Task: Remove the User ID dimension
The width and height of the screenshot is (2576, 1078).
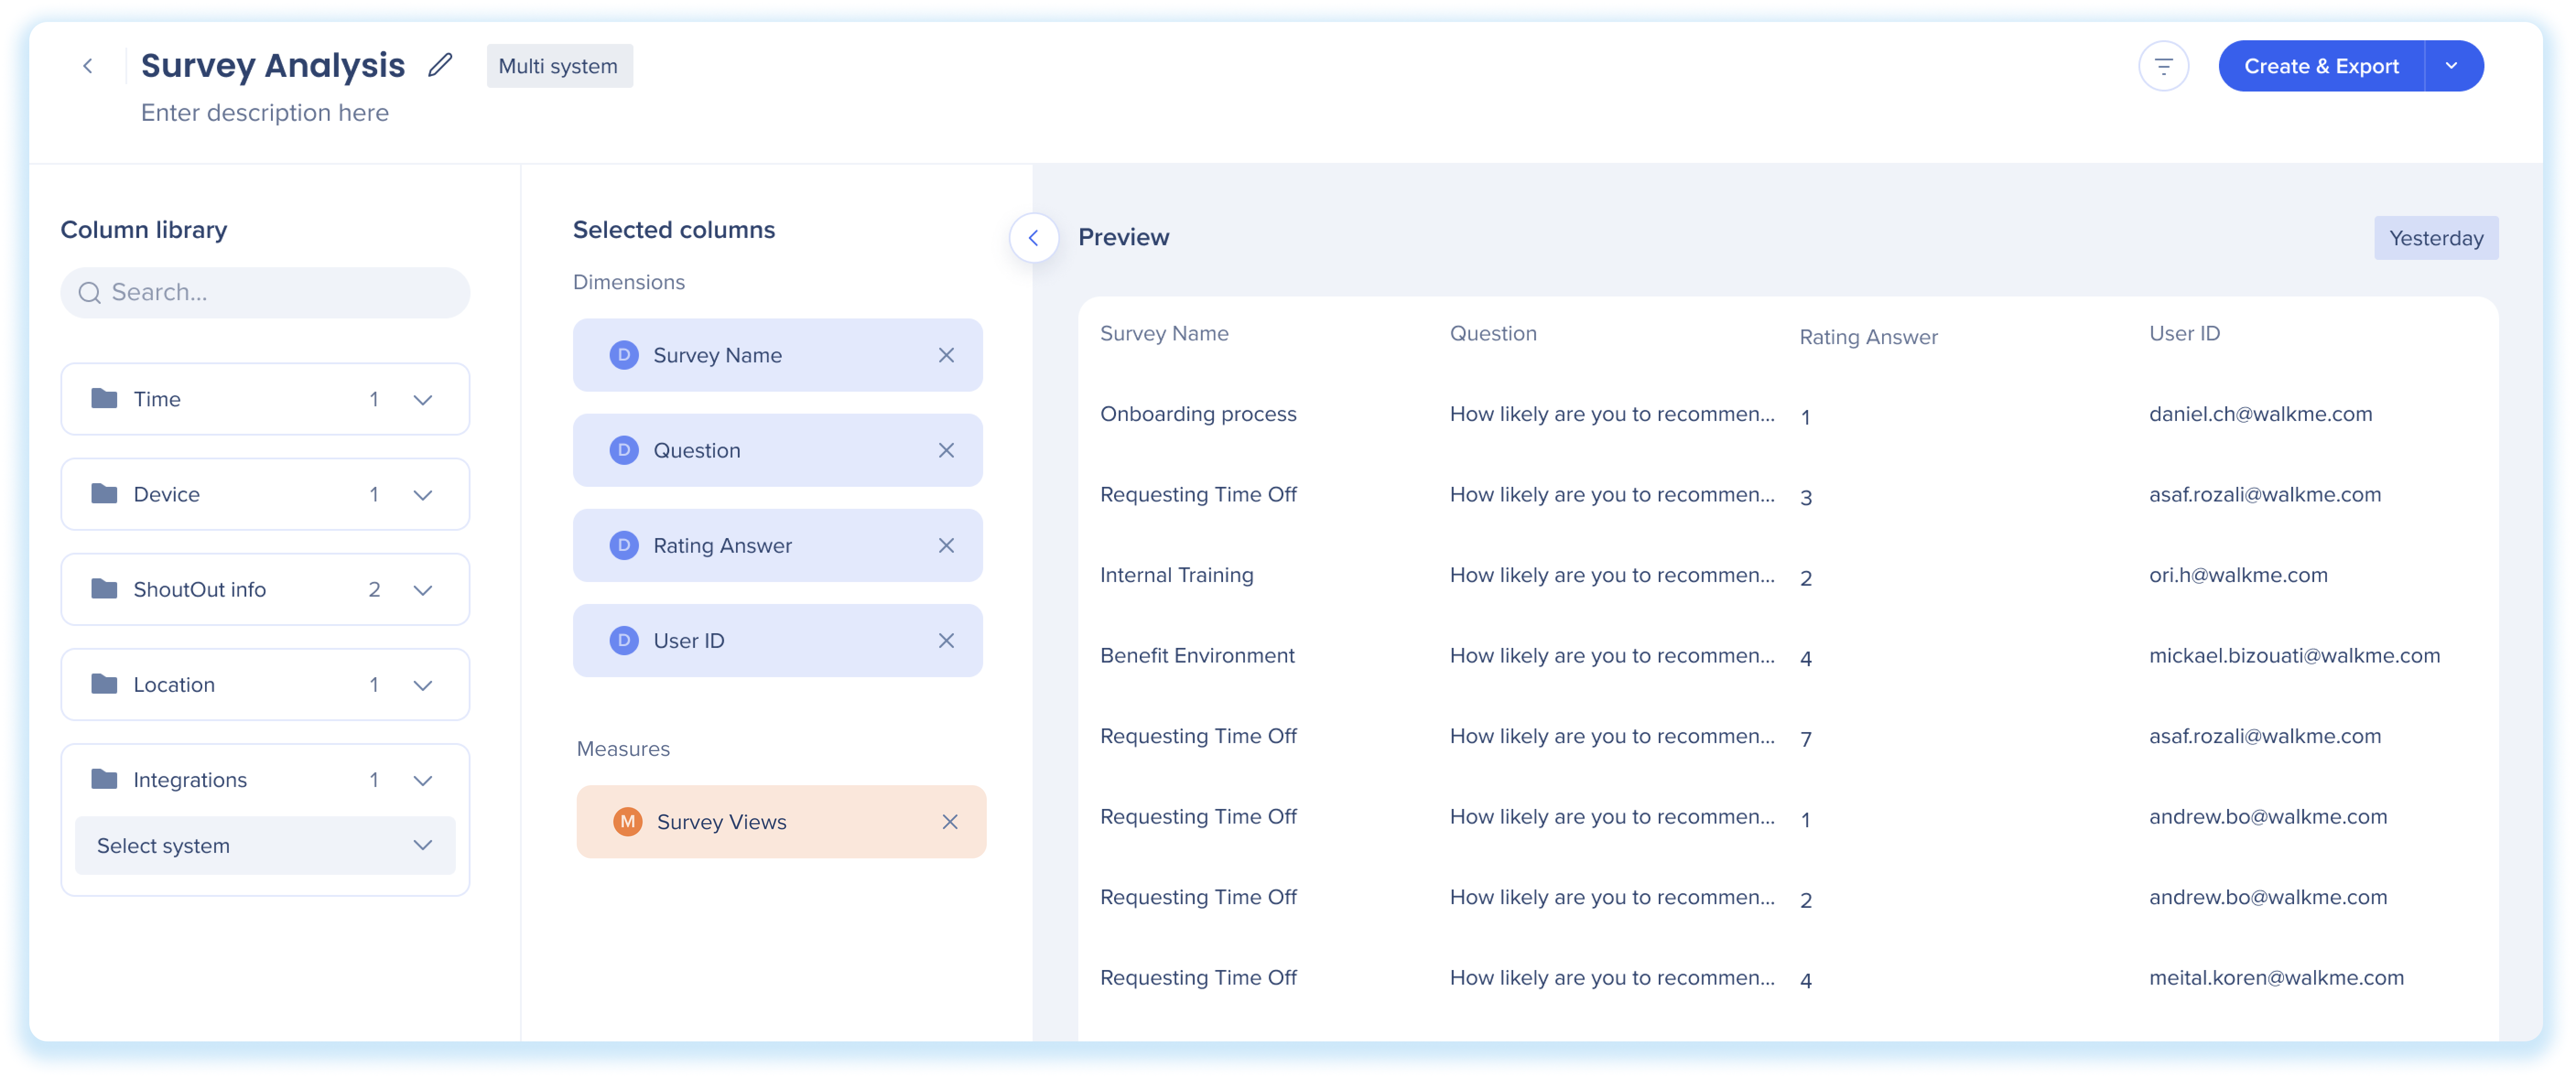Action: (x=946, y=640)
